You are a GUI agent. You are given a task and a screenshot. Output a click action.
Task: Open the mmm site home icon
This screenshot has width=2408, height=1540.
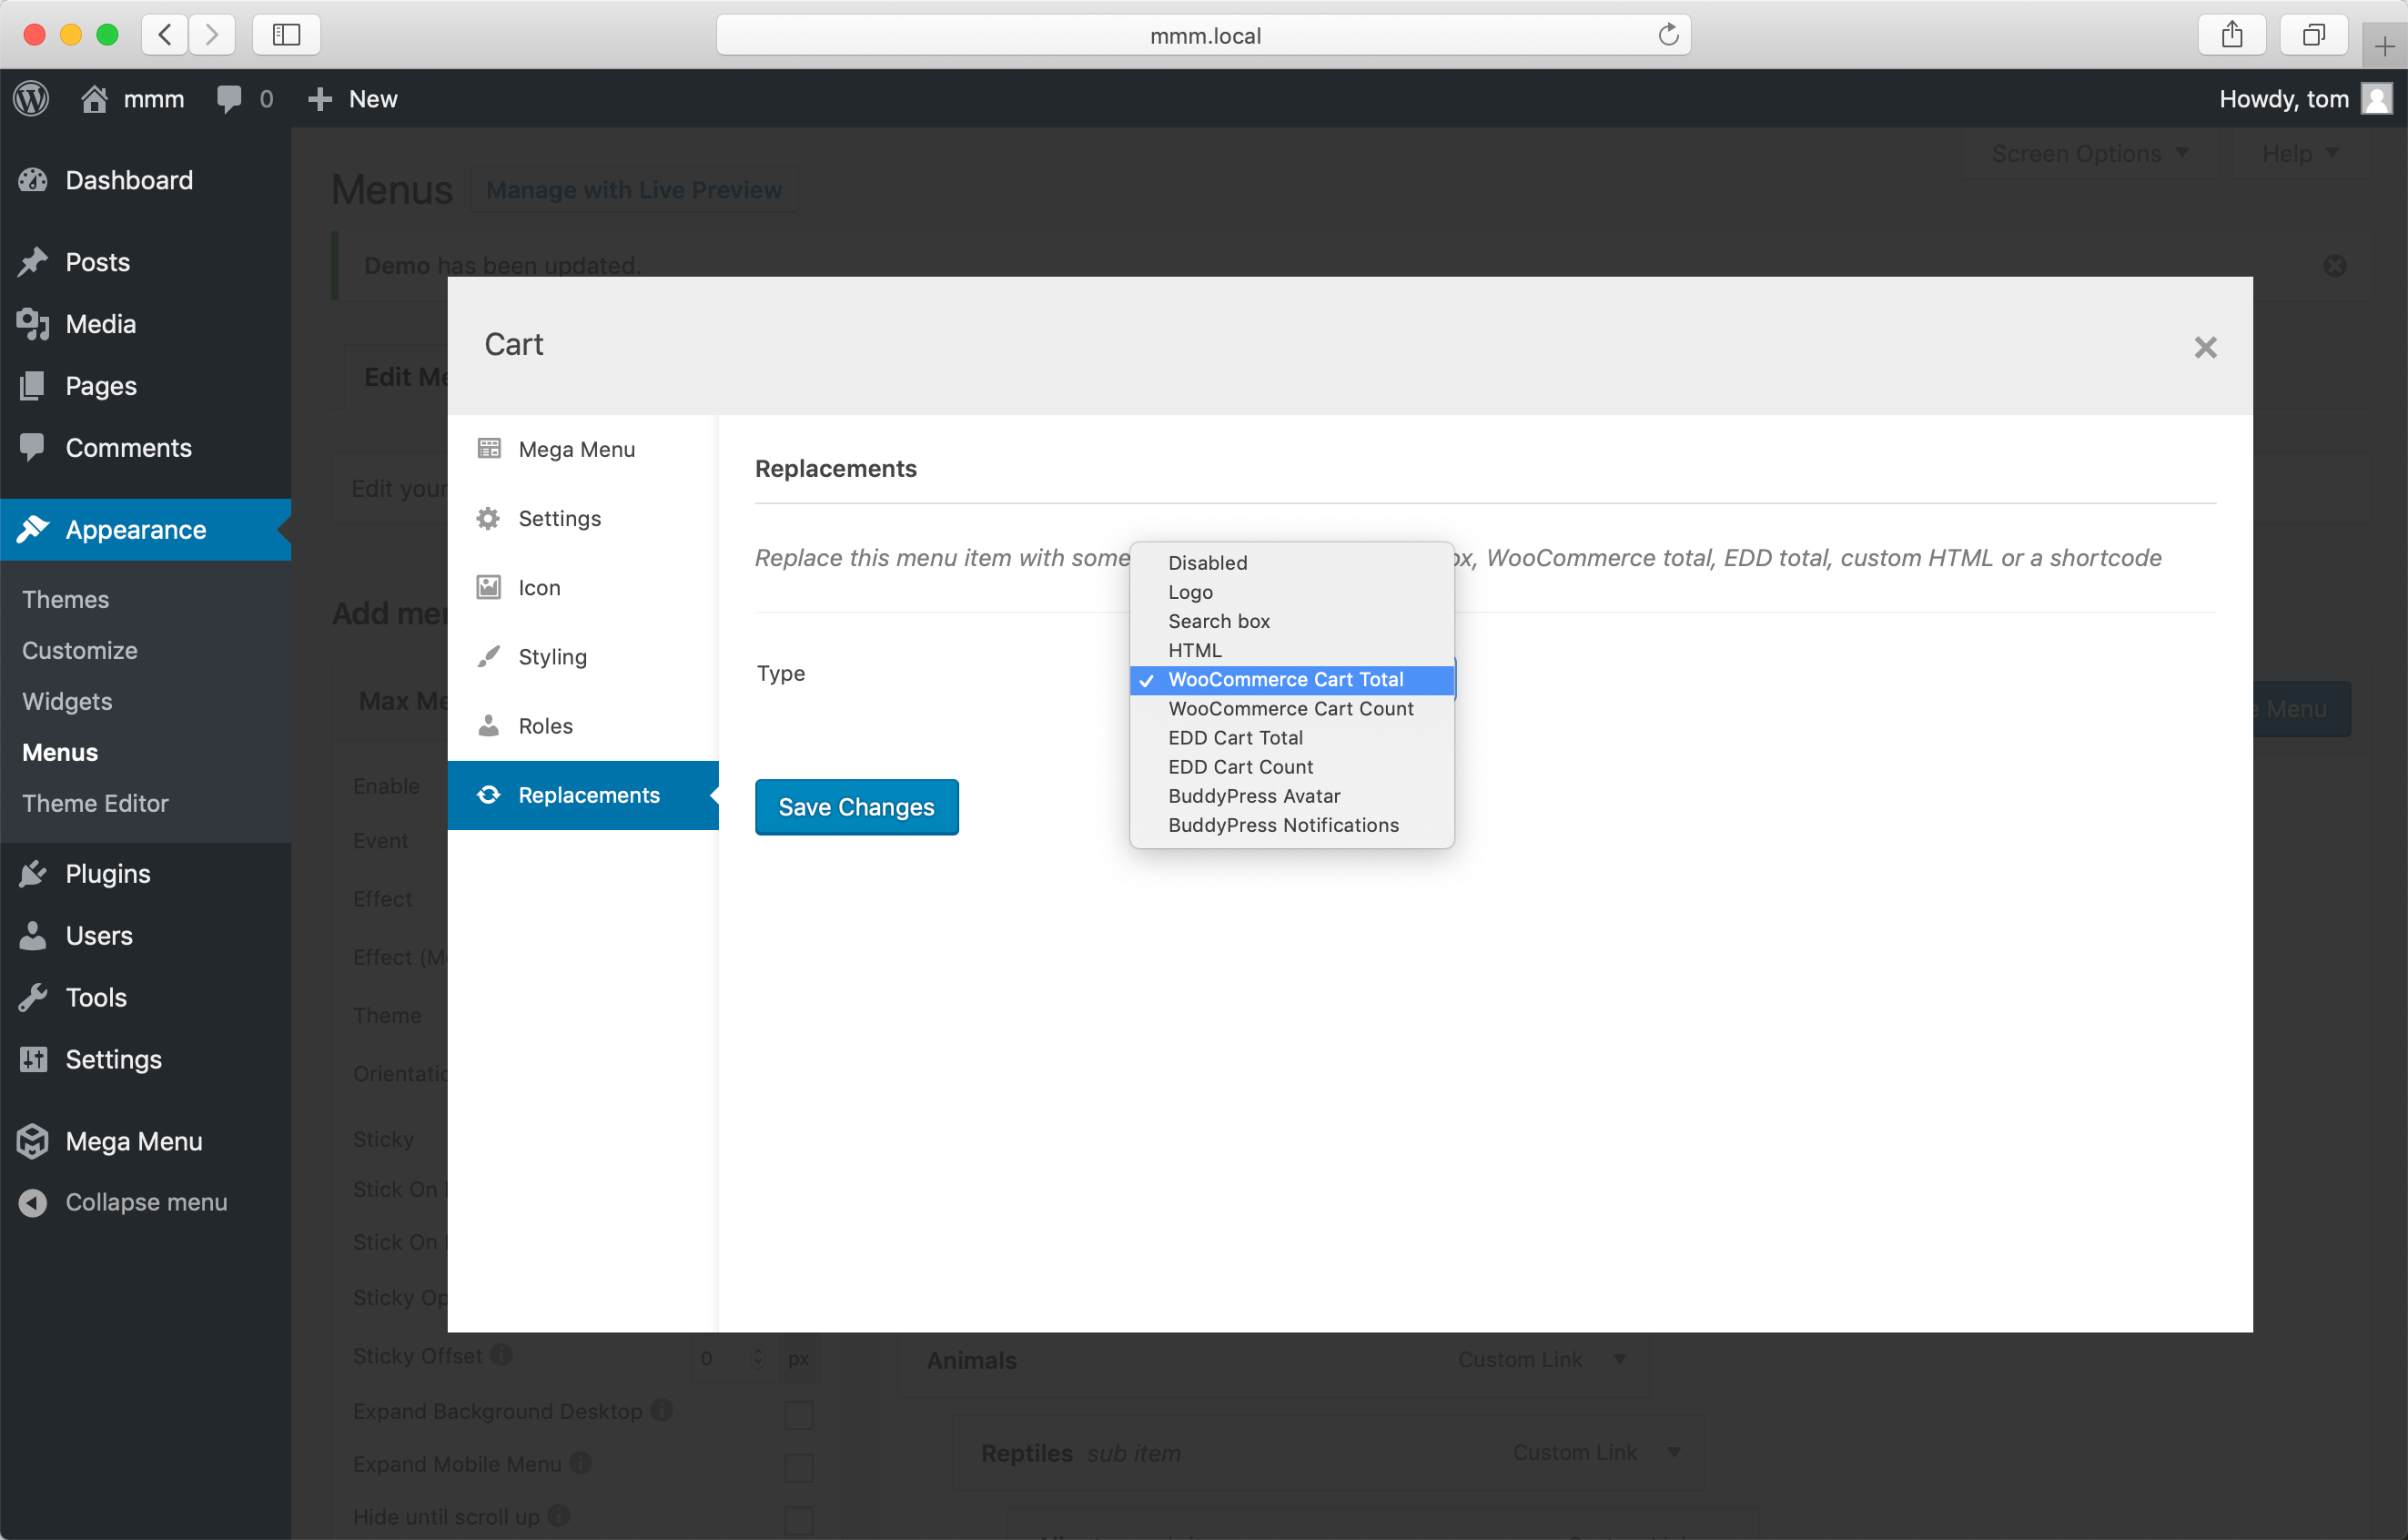tap(94, 98)
